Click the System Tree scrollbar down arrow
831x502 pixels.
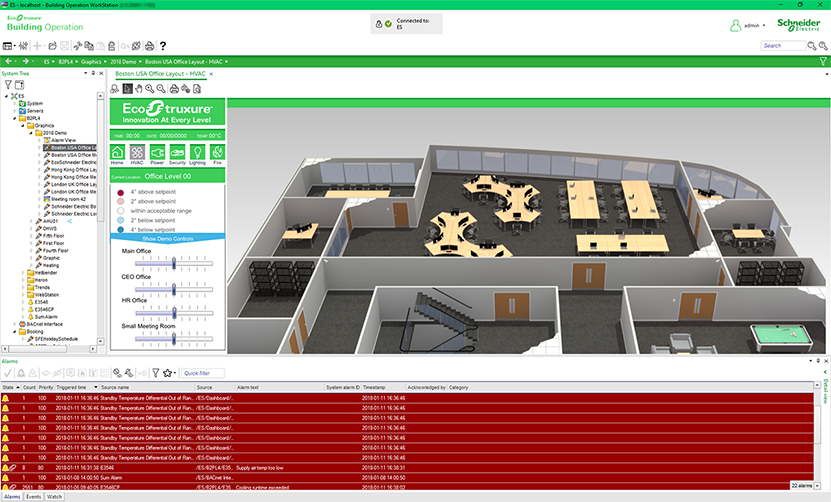tap(100, 341)
